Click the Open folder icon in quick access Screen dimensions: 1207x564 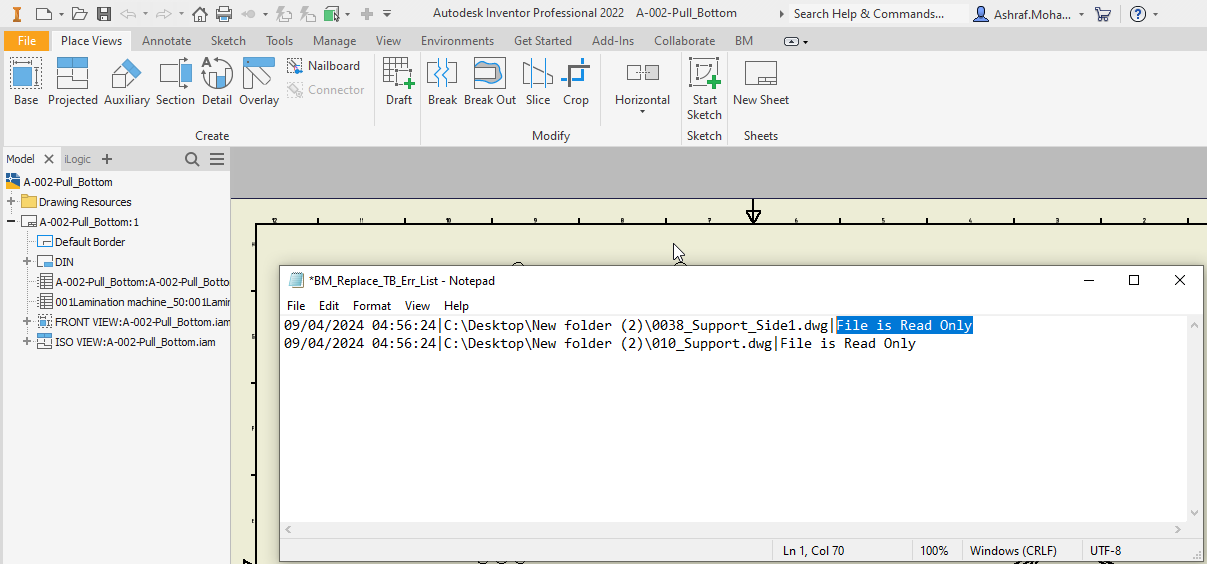click(x=81, y=14)
